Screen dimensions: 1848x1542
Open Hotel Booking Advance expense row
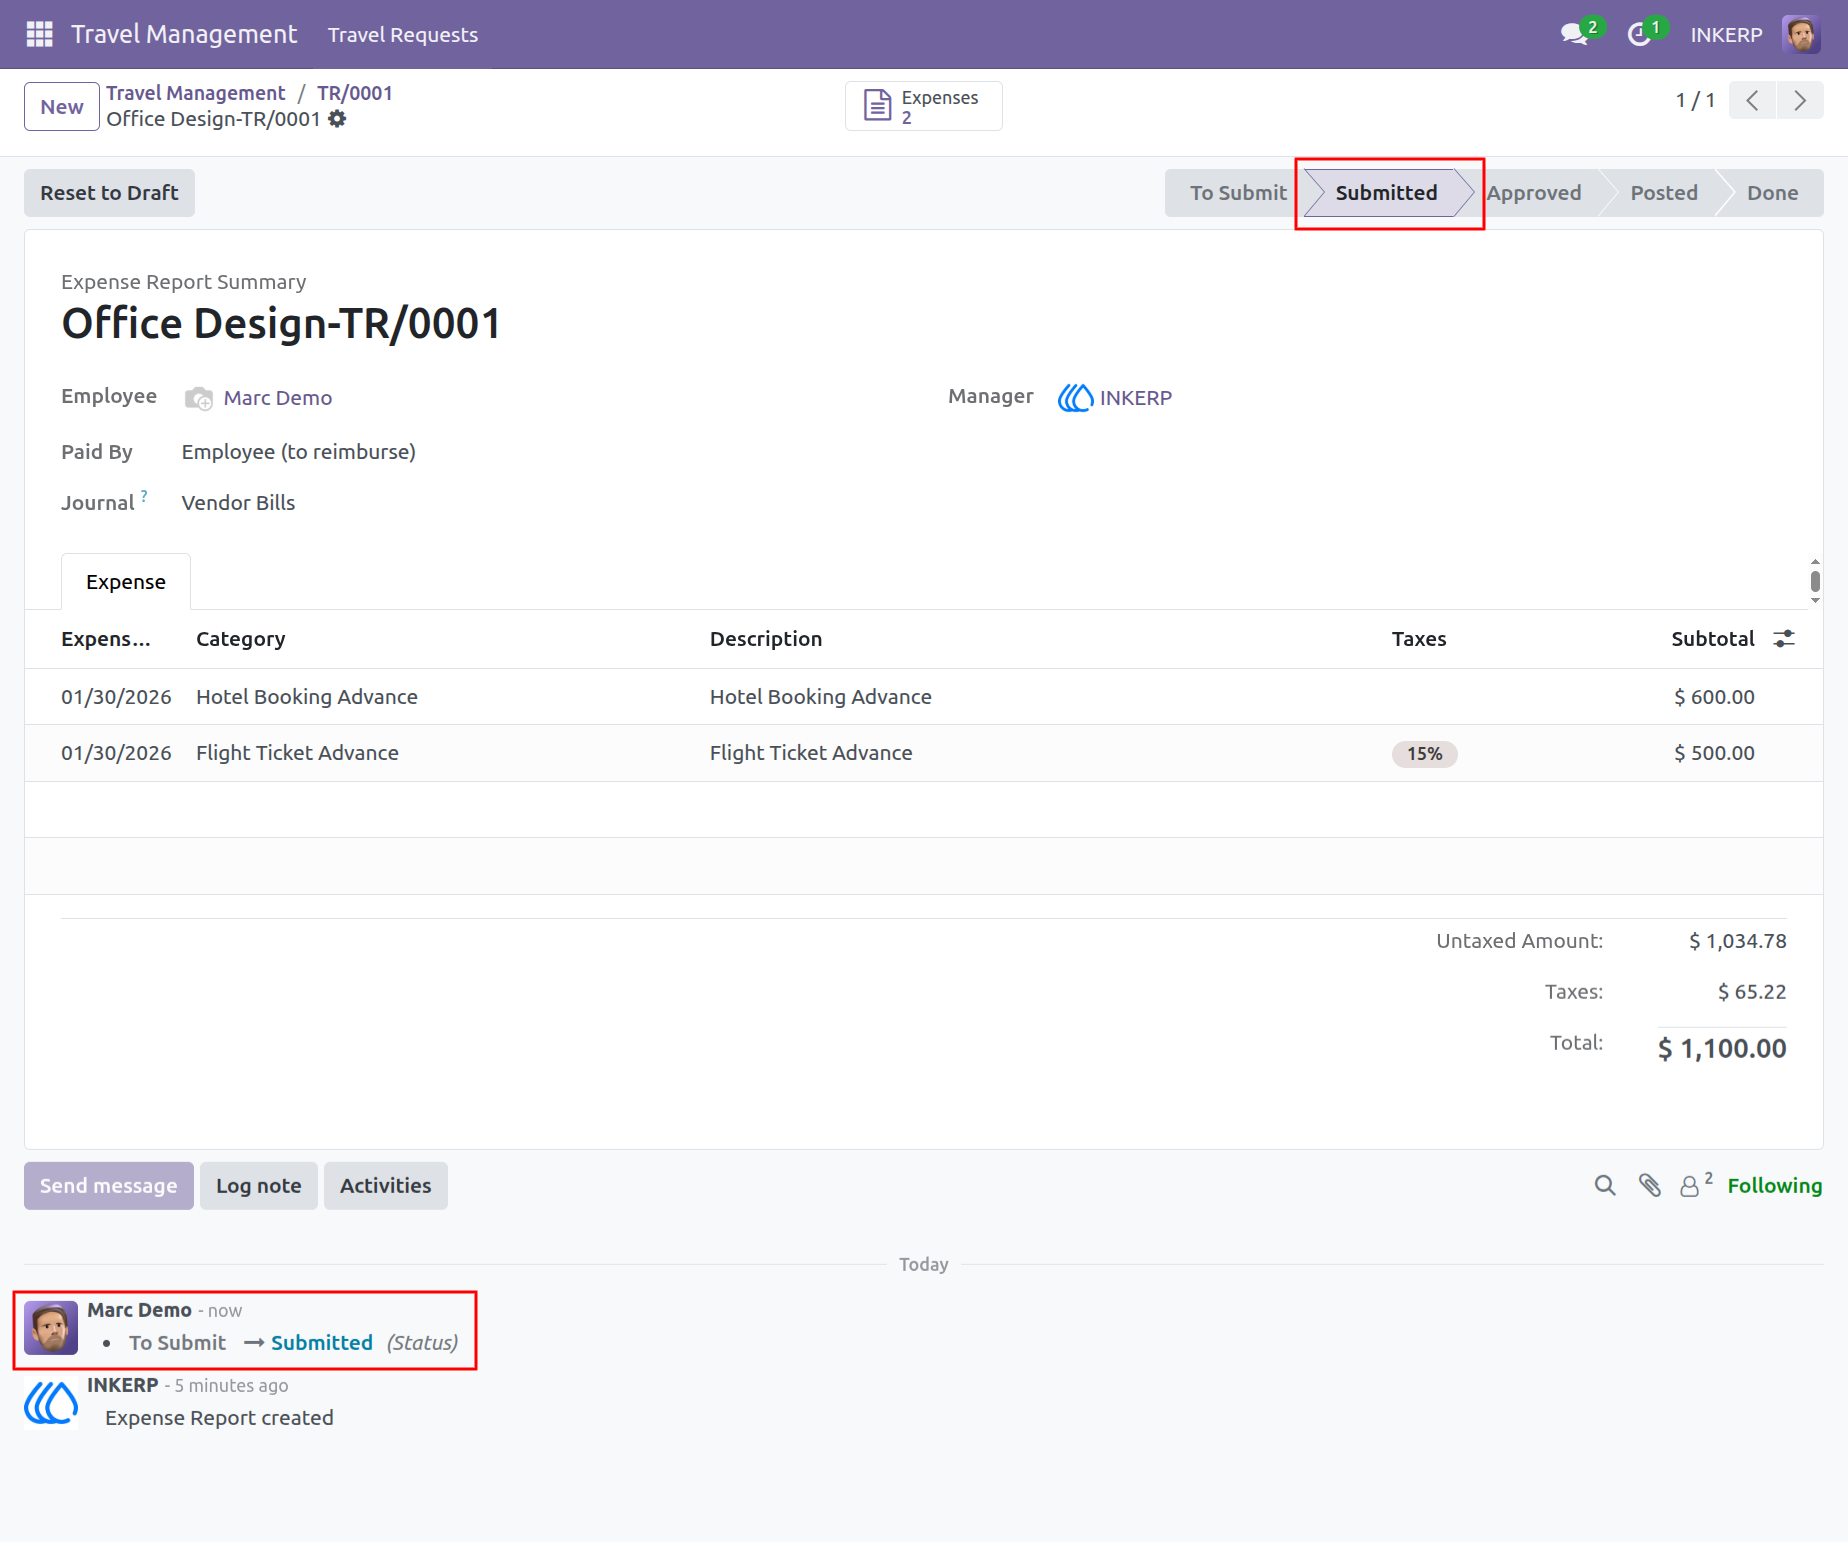point(924,697)
